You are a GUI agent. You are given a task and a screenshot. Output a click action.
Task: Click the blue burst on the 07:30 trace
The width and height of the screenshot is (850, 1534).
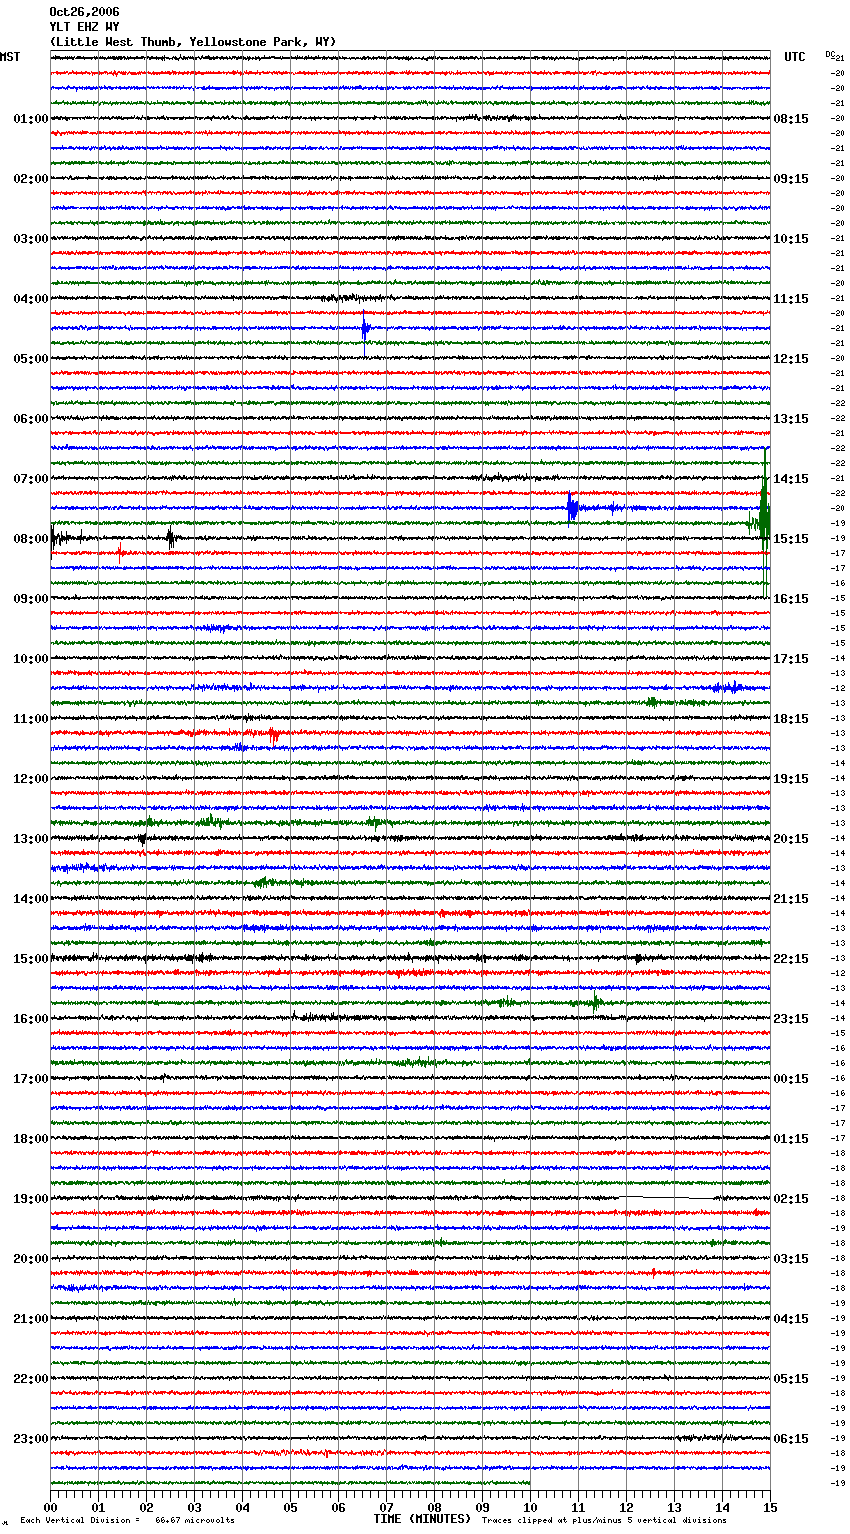[572, 508]
